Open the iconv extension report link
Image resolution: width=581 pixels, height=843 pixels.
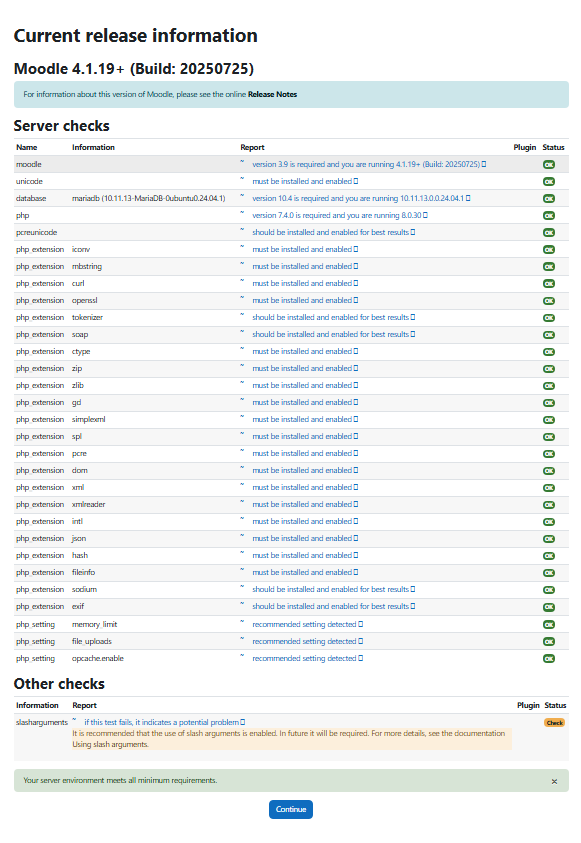pos(305,249)
